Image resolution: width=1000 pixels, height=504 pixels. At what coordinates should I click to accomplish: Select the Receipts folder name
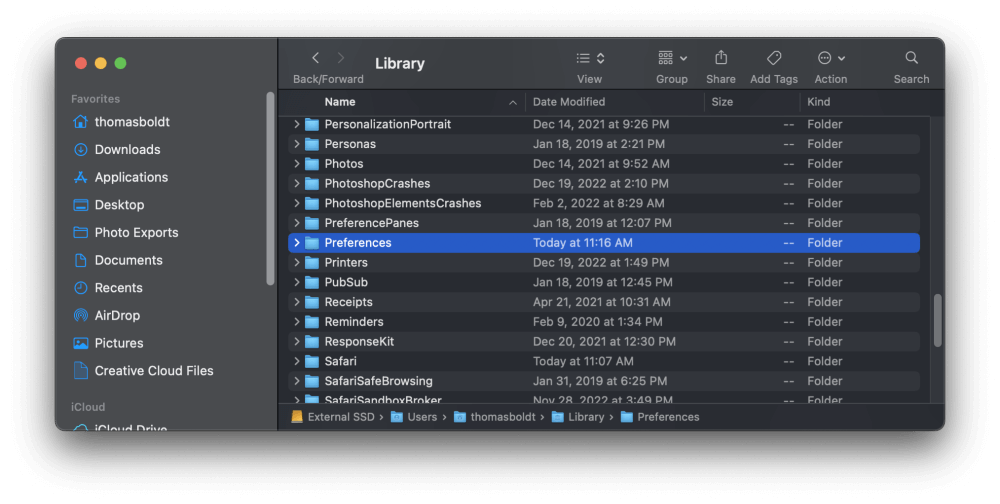coord(348,302)
